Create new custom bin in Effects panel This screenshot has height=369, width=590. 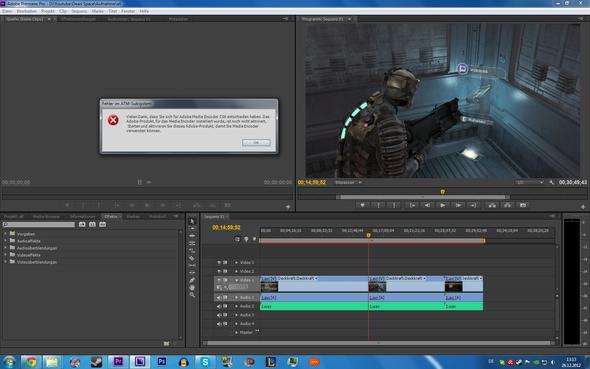coord(166,343)
